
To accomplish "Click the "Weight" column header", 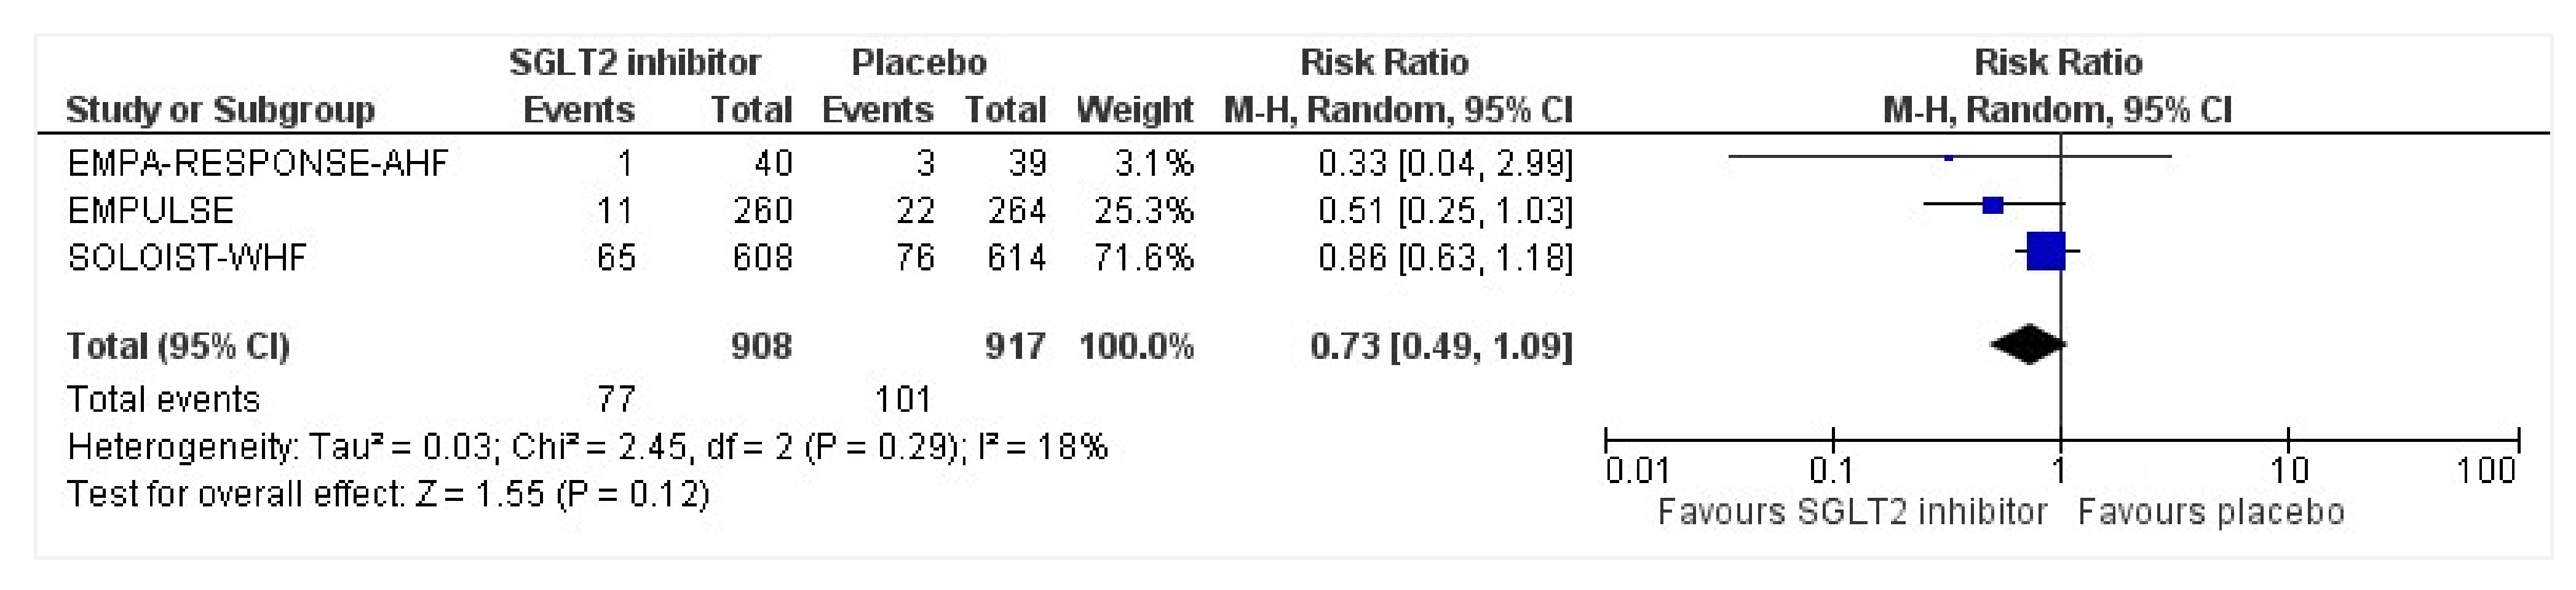I will click(1134, 109).
